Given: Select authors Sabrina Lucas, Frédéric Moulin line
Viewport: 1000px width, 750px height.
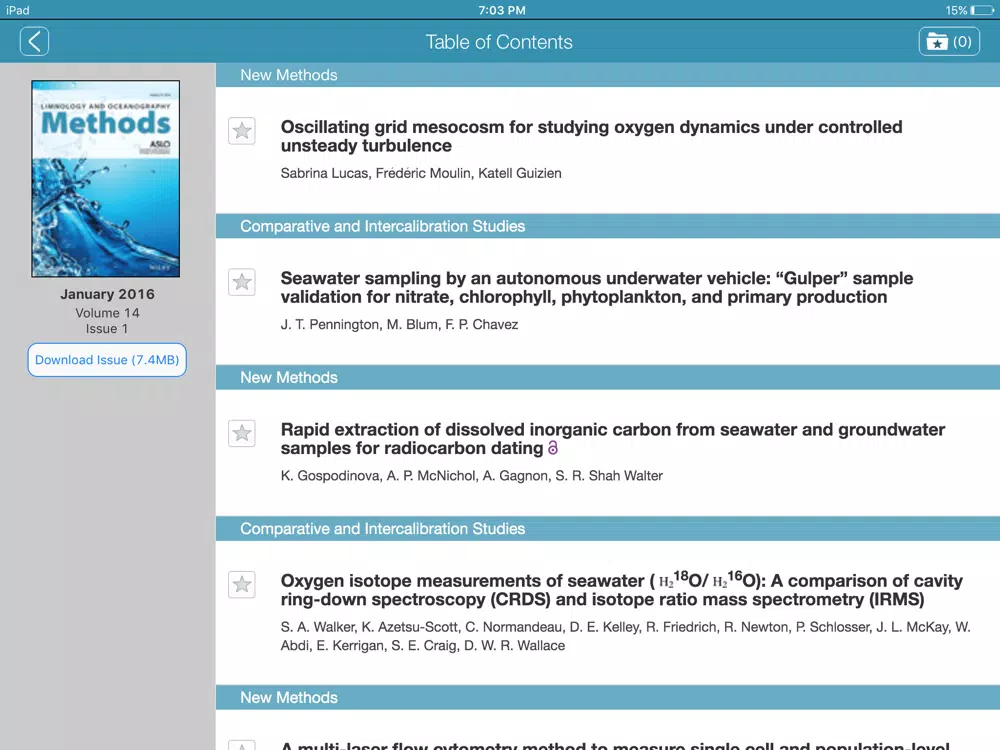Looking at the screenshot, I should point(421,173).
